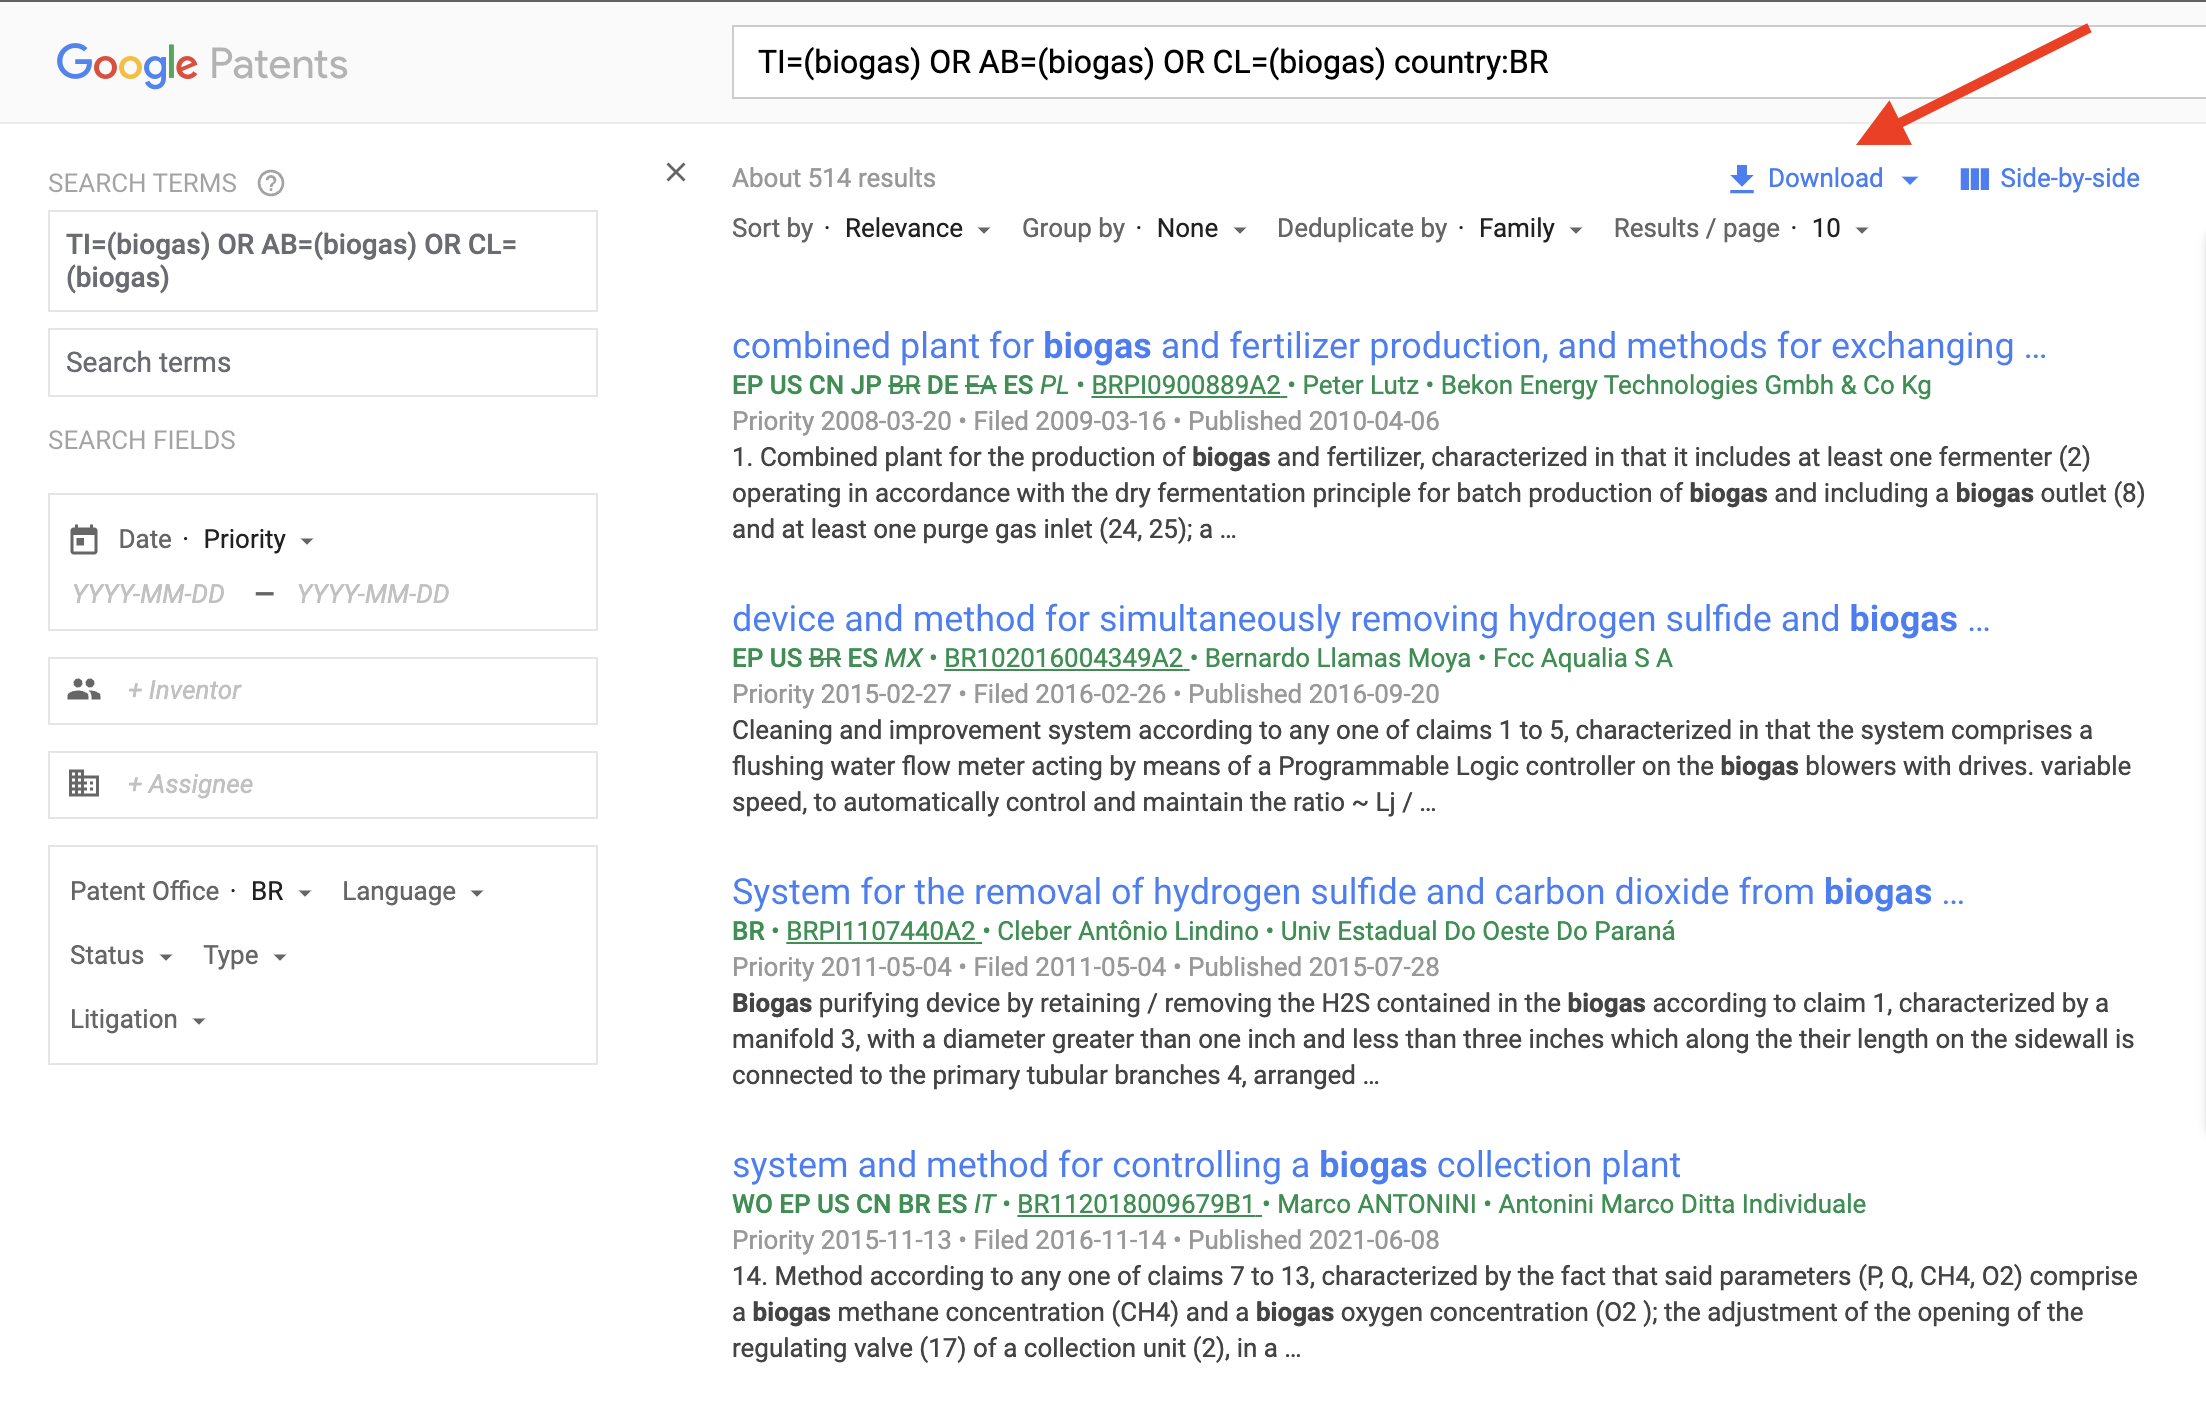2206x1414 pixels.
Task: Open patent number BR112018009679B1
Action: (x=1136, y=1205)
